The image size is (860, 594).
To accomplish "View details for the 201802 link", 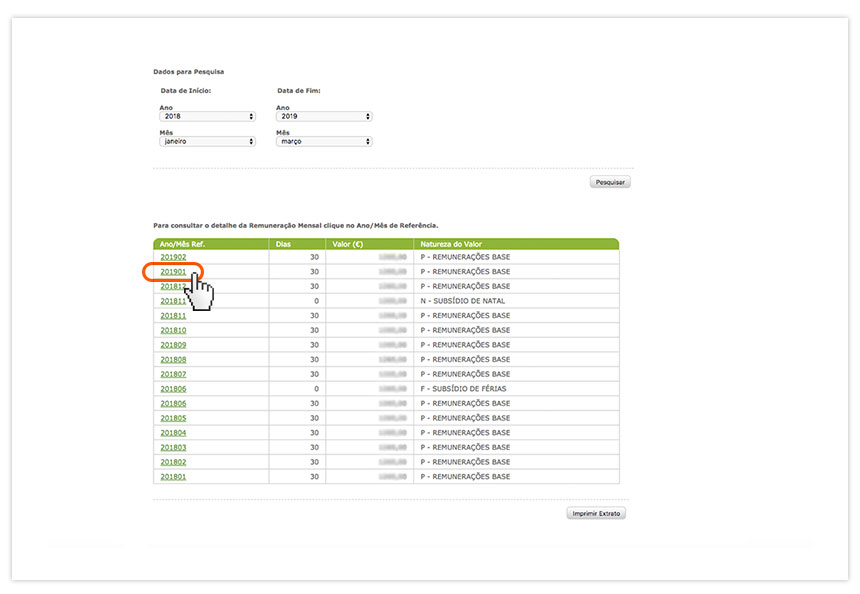I will (x=173, y=462).
